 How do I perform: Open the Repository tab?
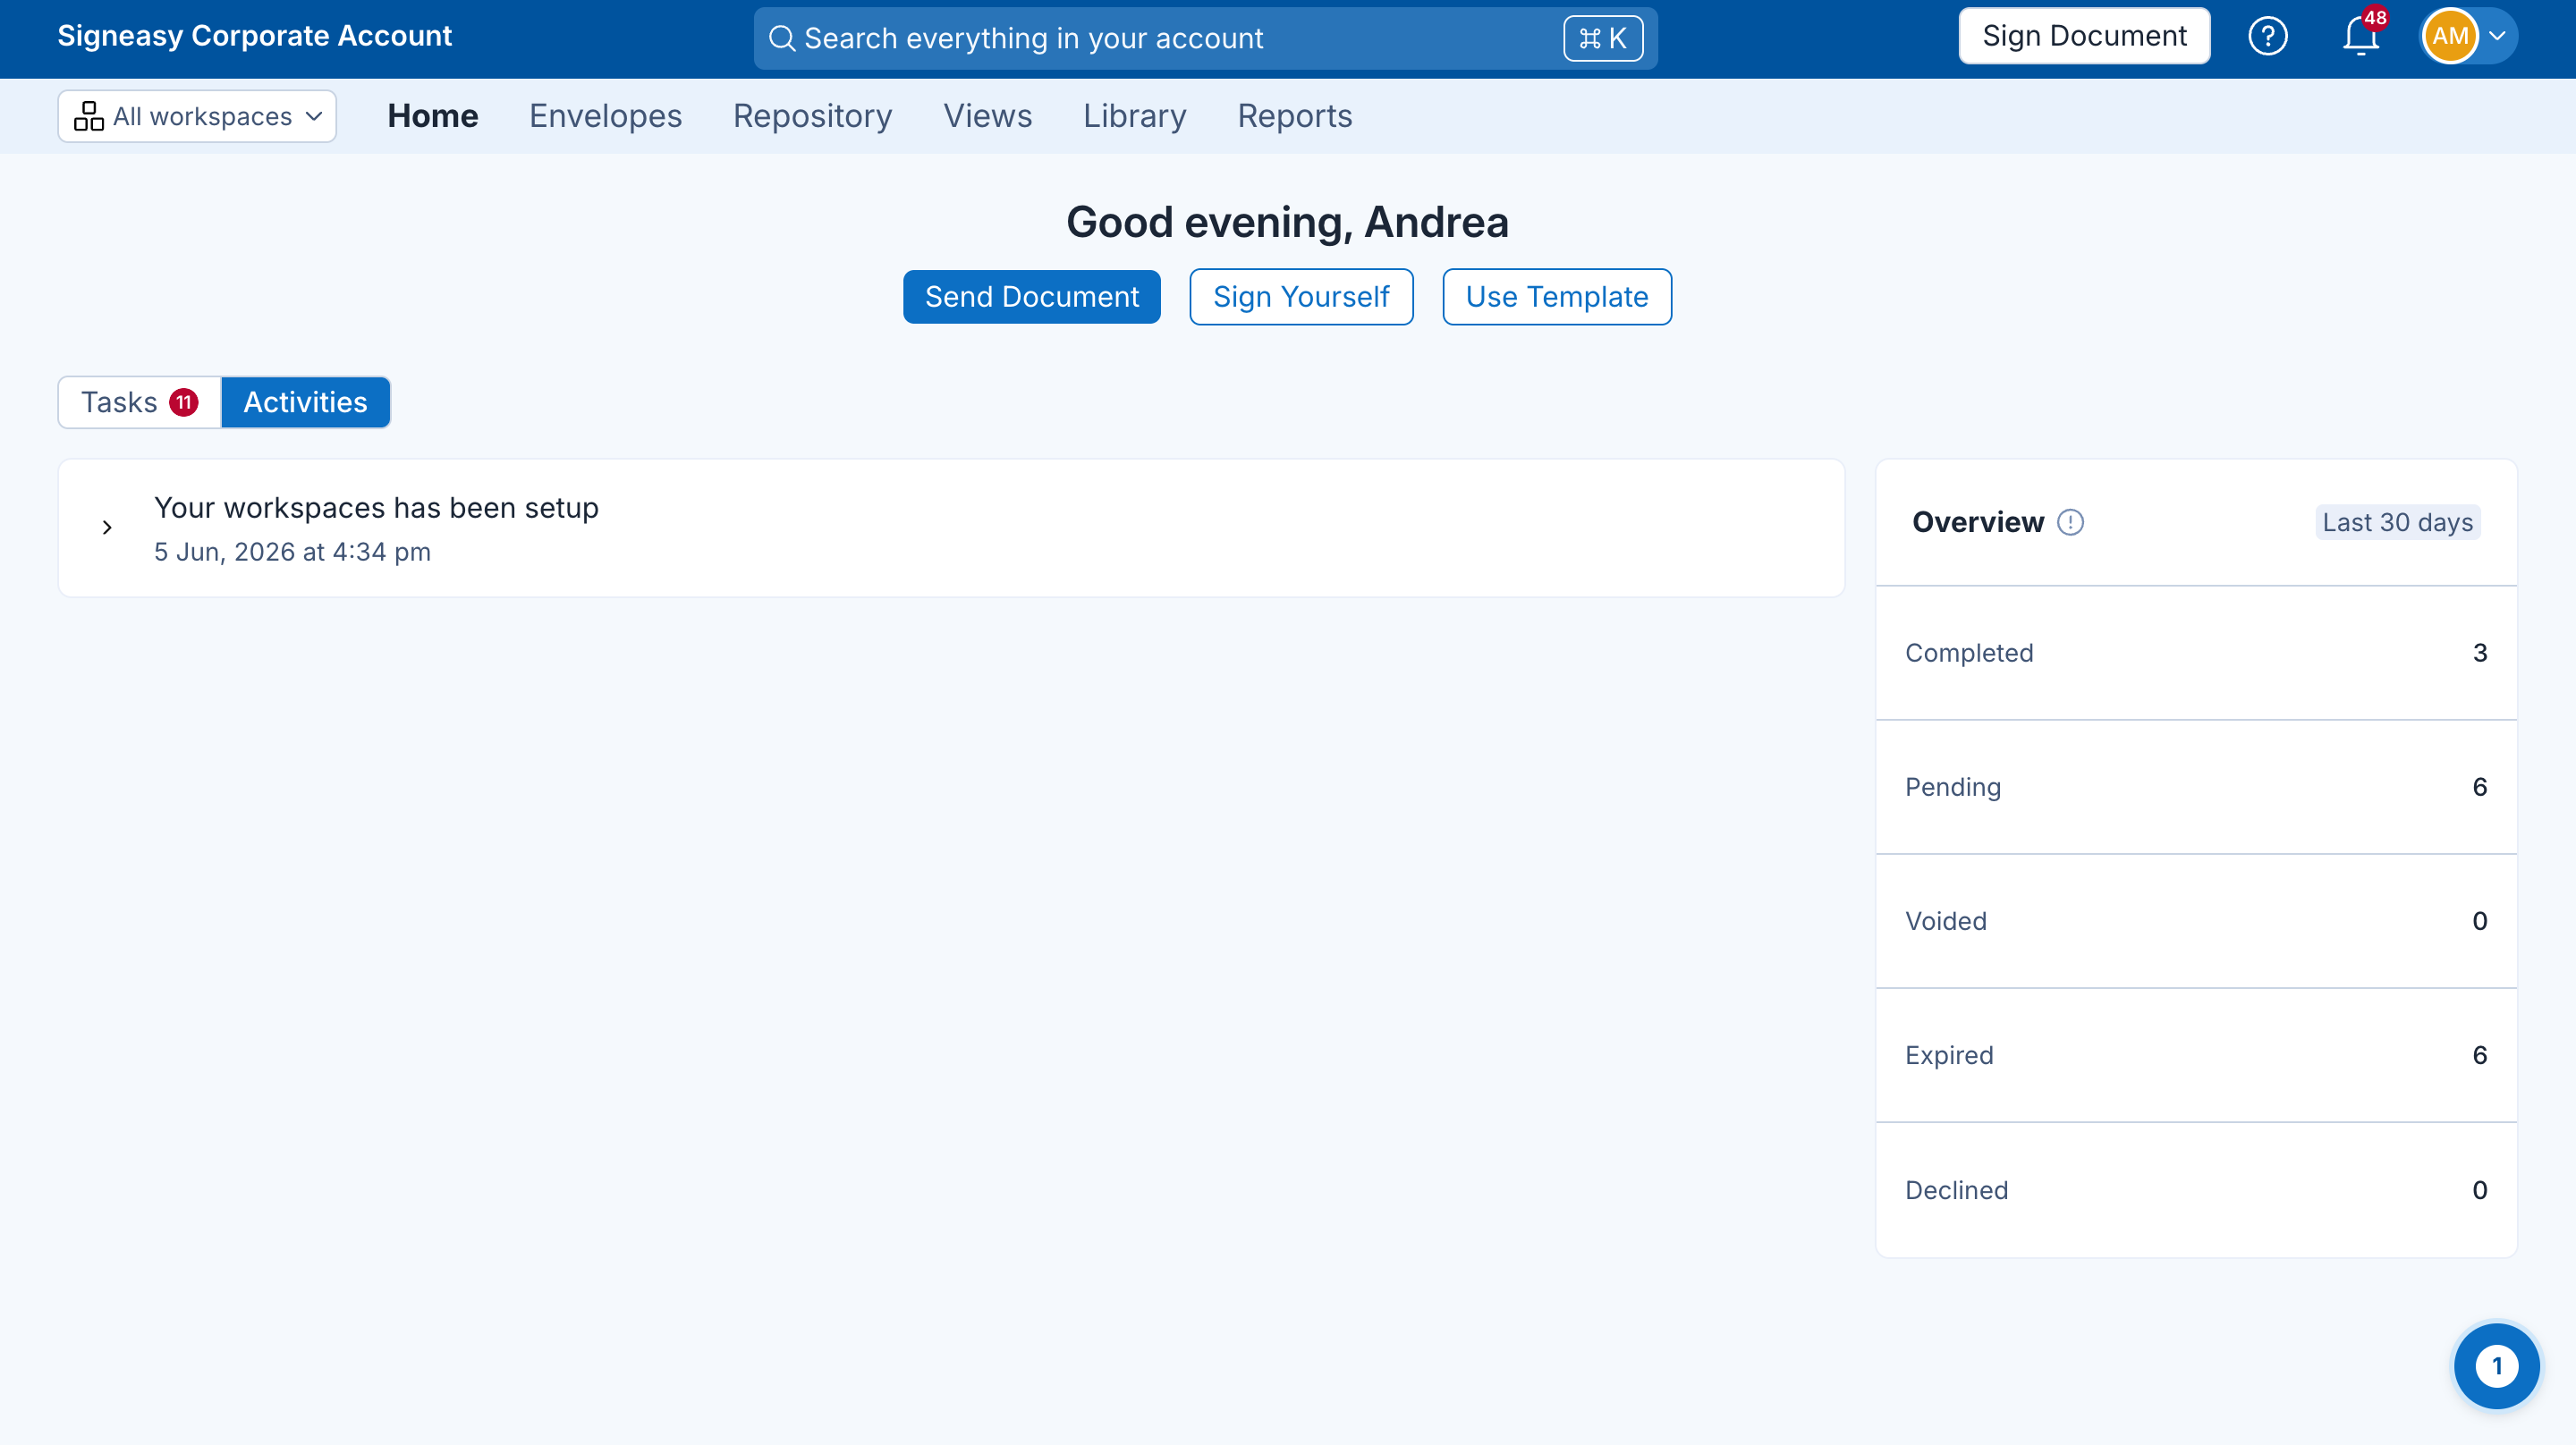tap(812, 116)
